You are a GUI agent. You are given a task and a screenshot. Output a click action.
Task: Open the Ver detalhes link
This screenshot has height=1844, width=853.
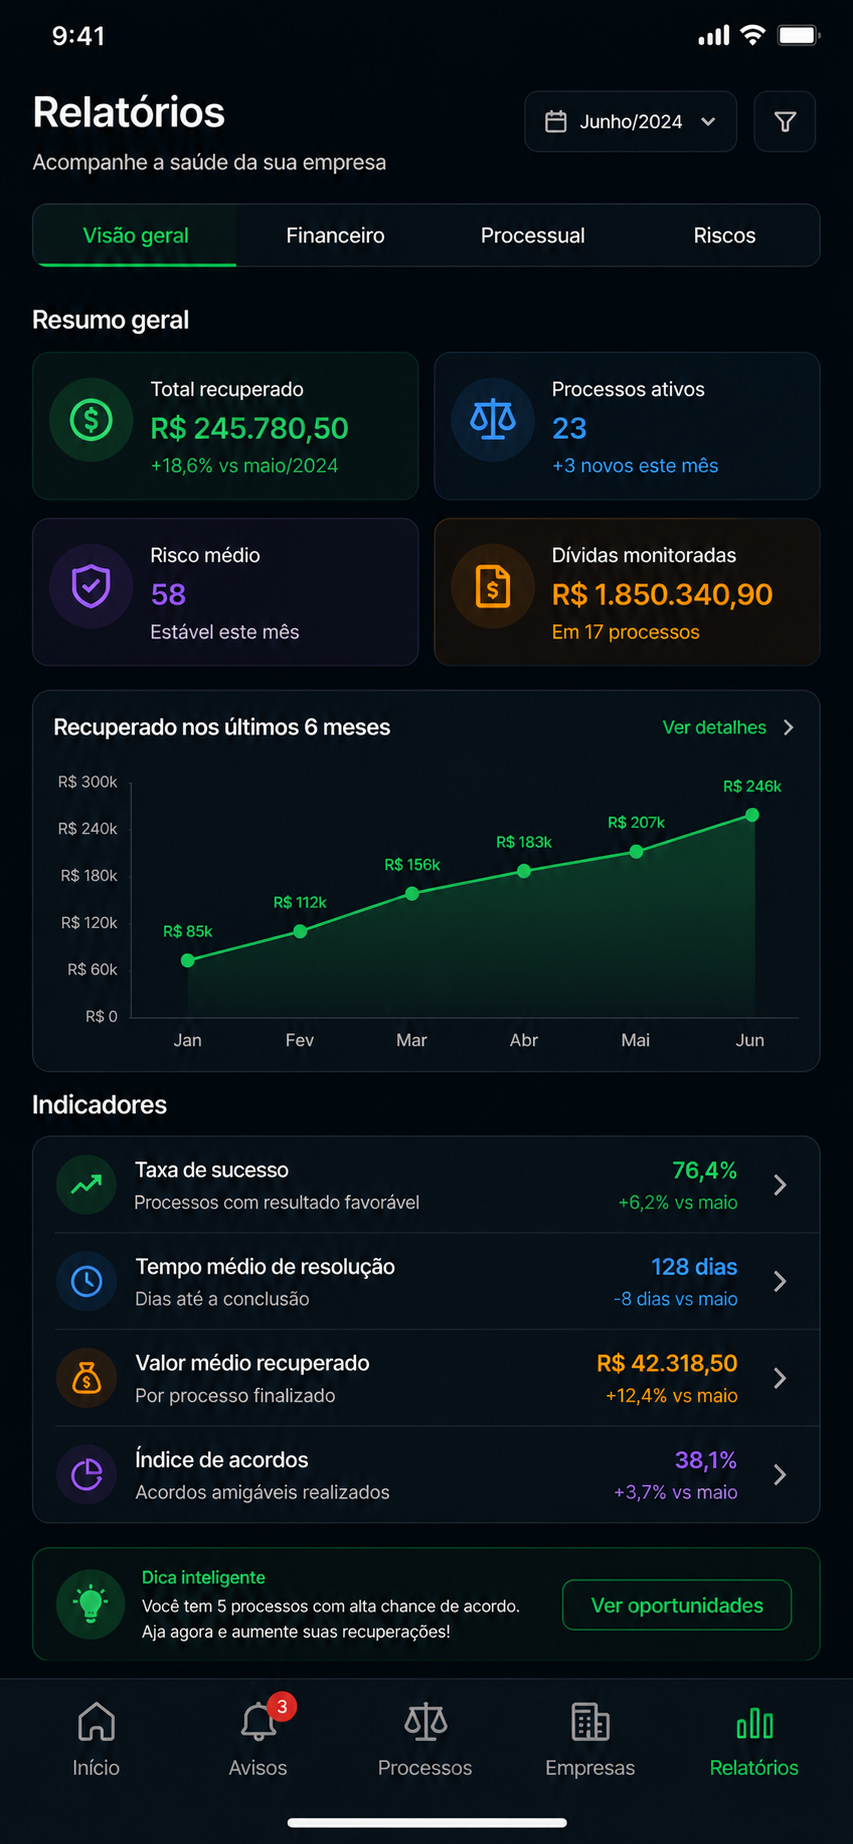728,727
